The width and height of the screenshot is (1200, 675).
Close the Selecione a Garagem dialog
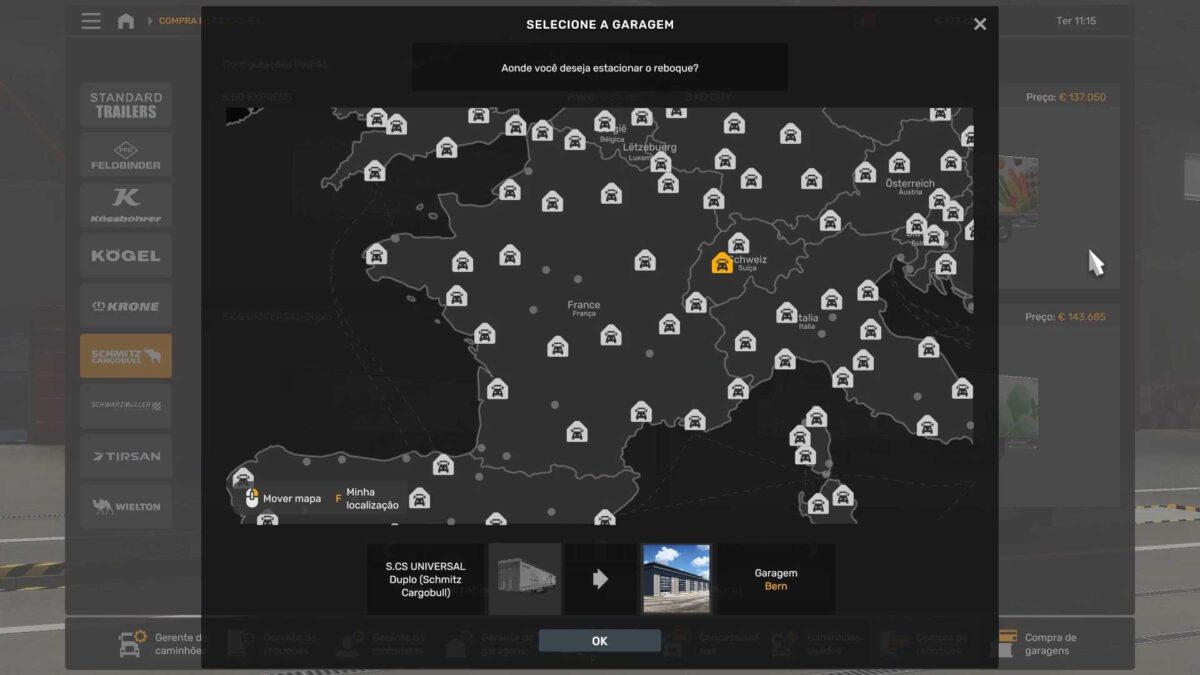coord(980,24)
